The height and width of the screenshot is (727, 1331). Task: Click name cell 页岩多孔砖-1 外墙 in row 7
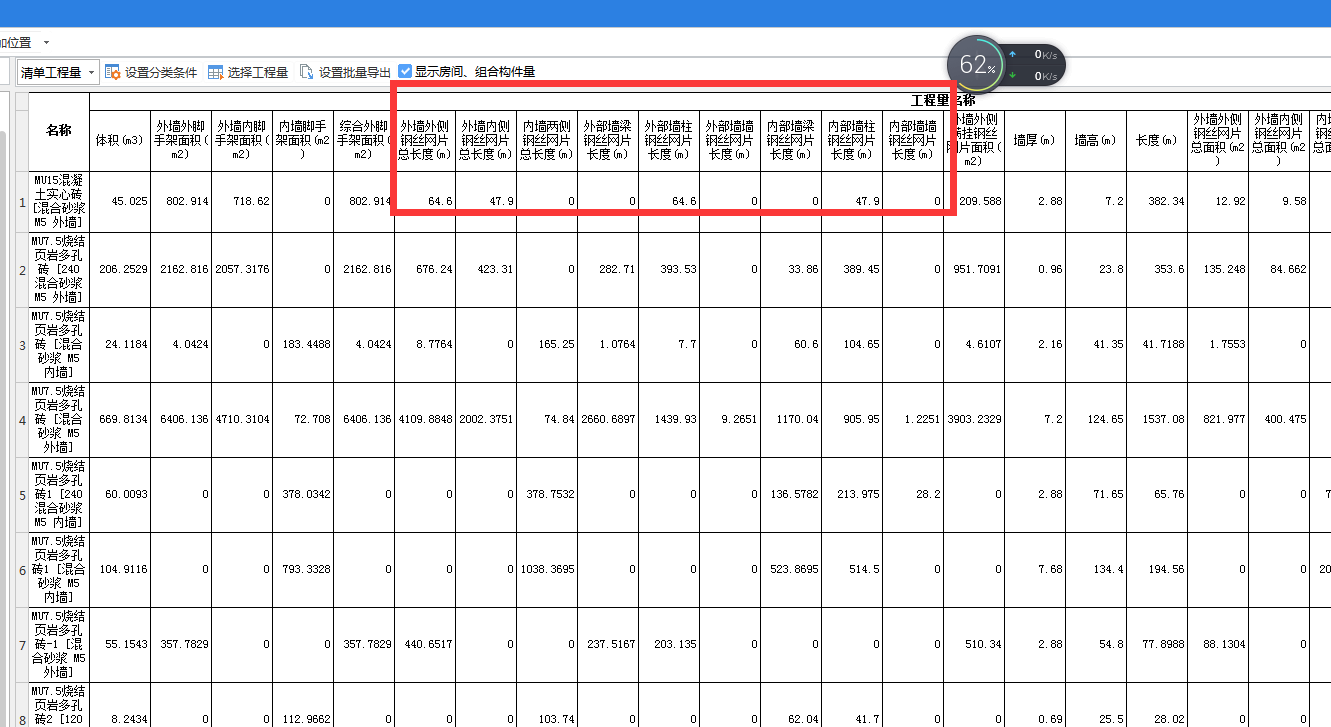coord(59,645)
